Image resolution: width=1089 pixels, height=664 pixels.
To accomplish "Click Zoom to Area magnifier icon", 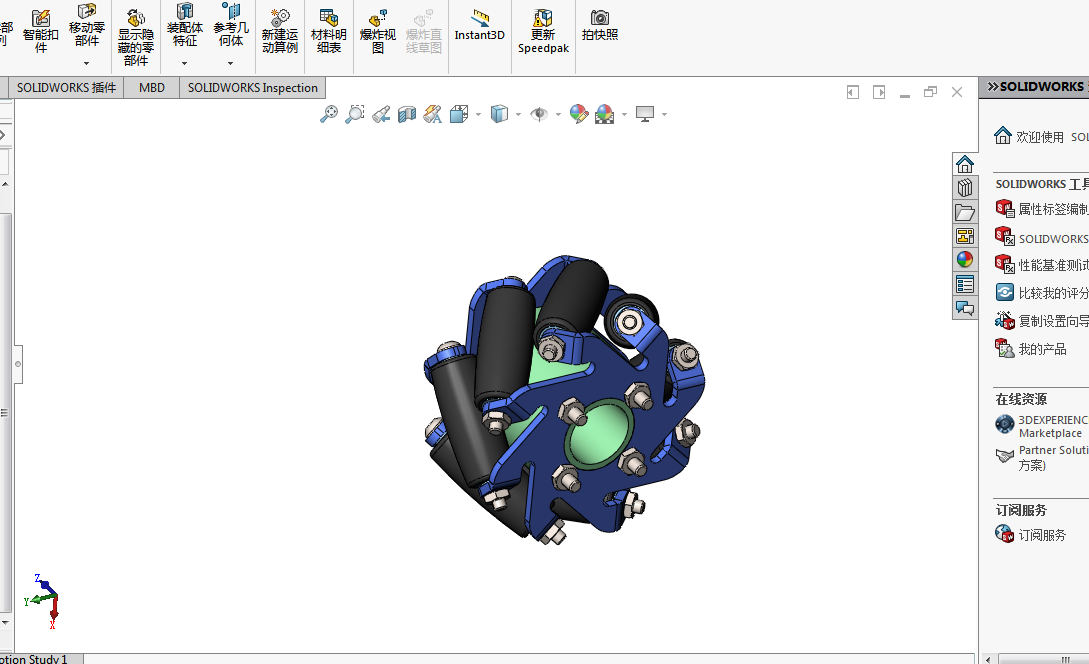I will coord(355,114).
